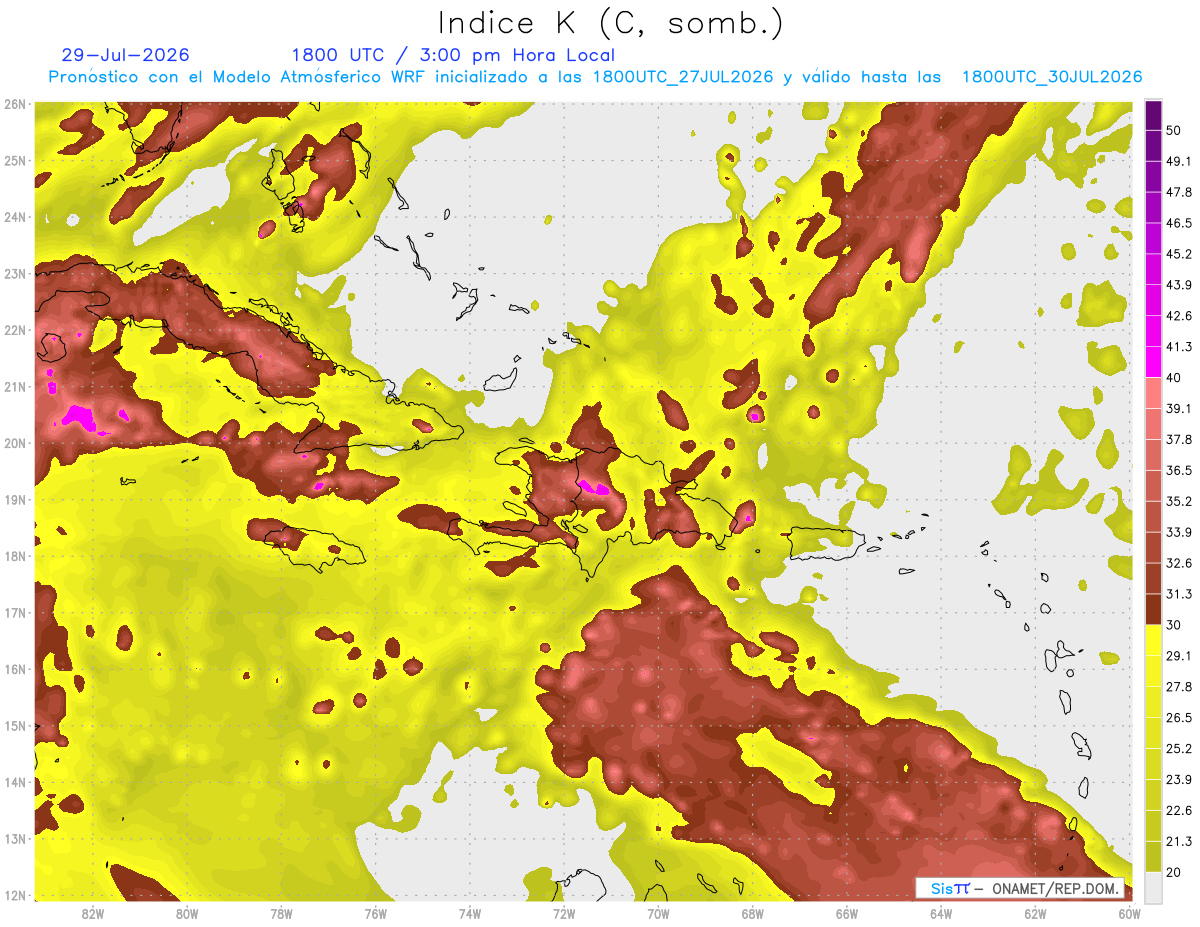1200x927 pixels.
Task: Click the colorbar label "47.8"
Action: (1178, 192)
